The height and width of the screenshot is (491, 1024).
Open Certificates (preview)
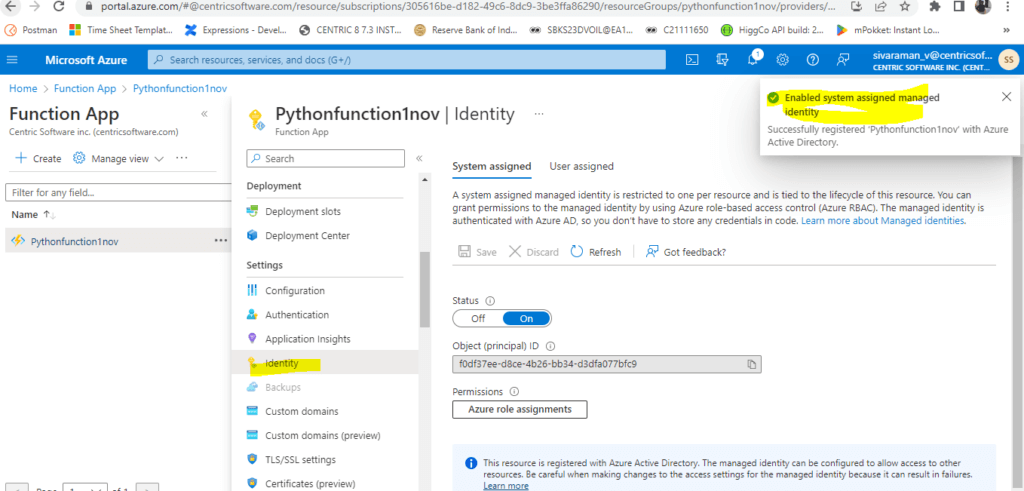(310, 484)
